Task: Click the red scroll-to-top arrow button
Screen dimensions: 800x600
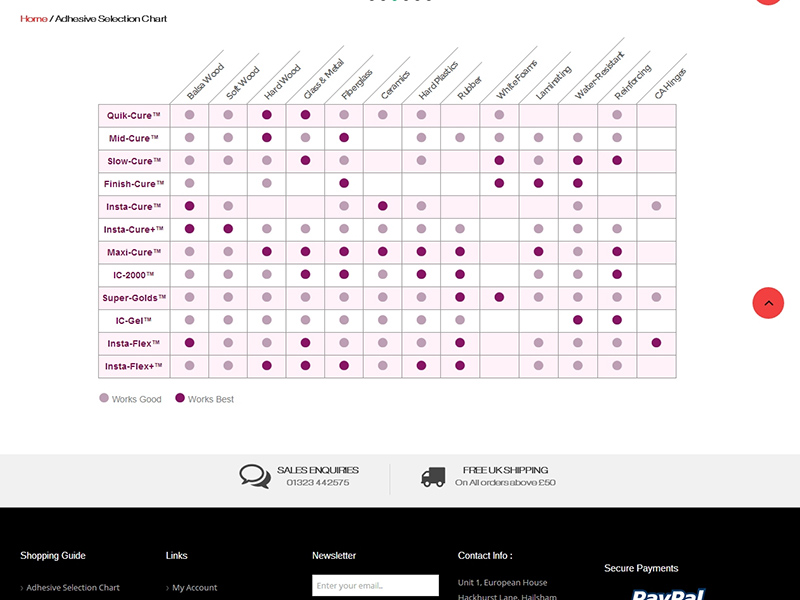Action: coord(768,303)
